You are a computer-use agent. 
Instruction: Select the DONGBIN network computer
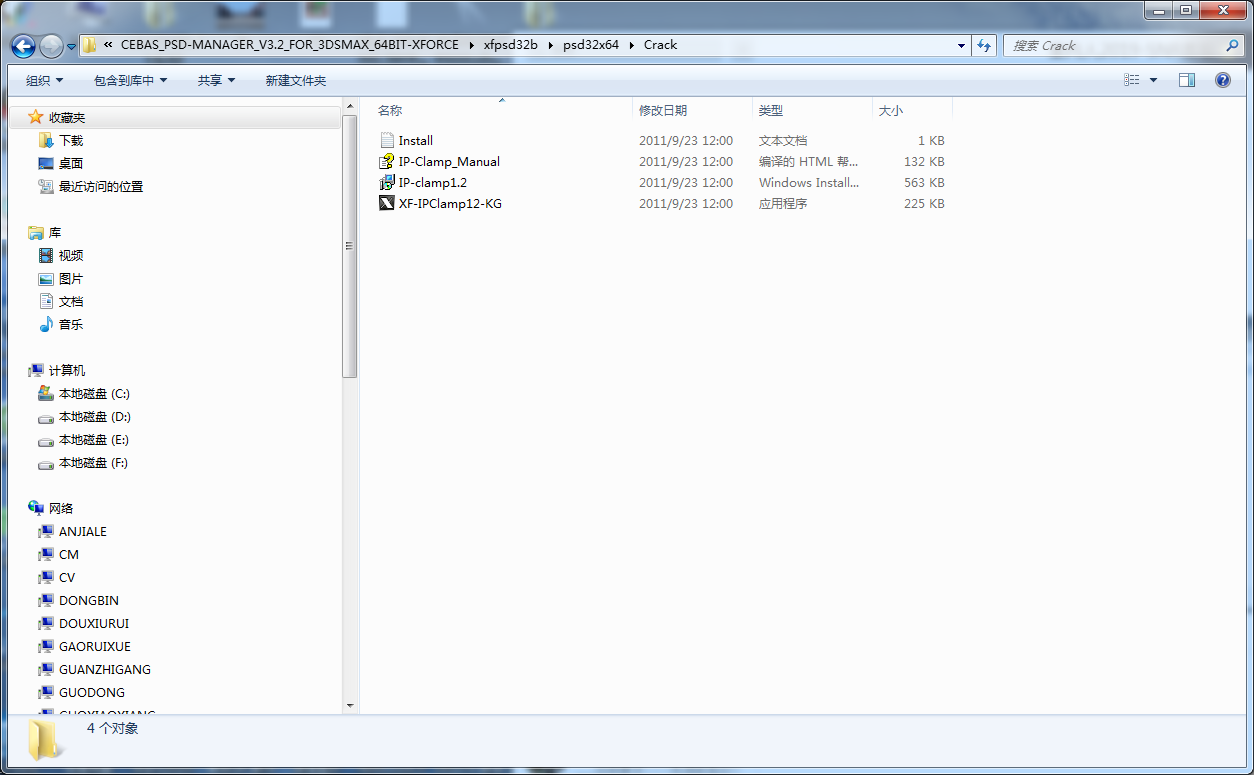[x=89, y=600]
